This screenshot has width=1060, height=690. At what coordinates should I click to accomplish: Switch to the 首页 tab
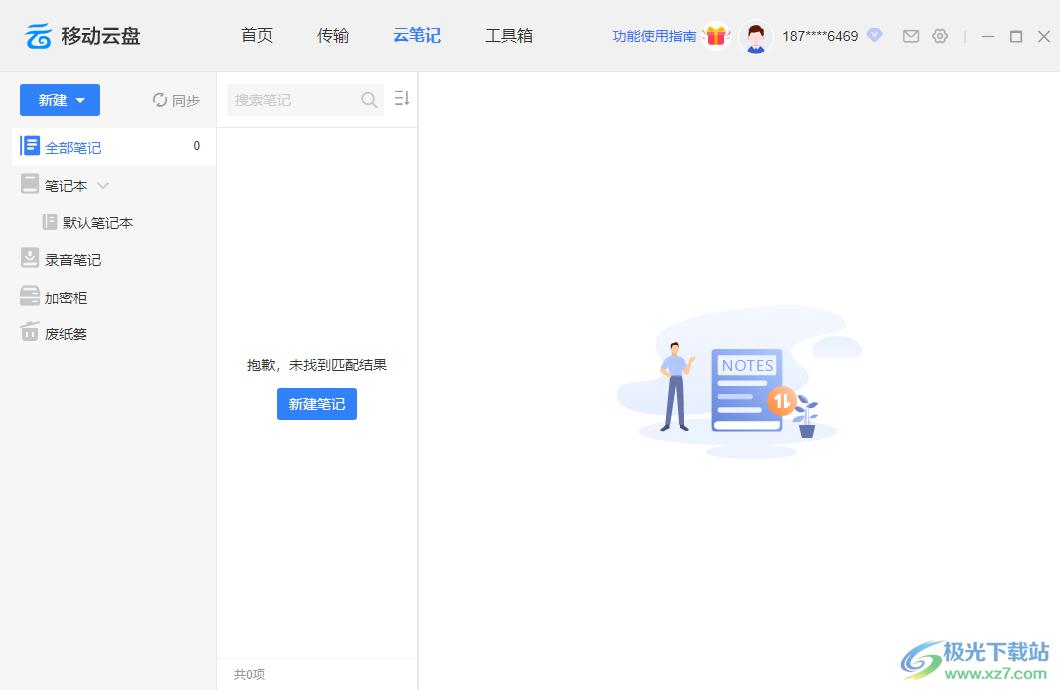point(257,36)
